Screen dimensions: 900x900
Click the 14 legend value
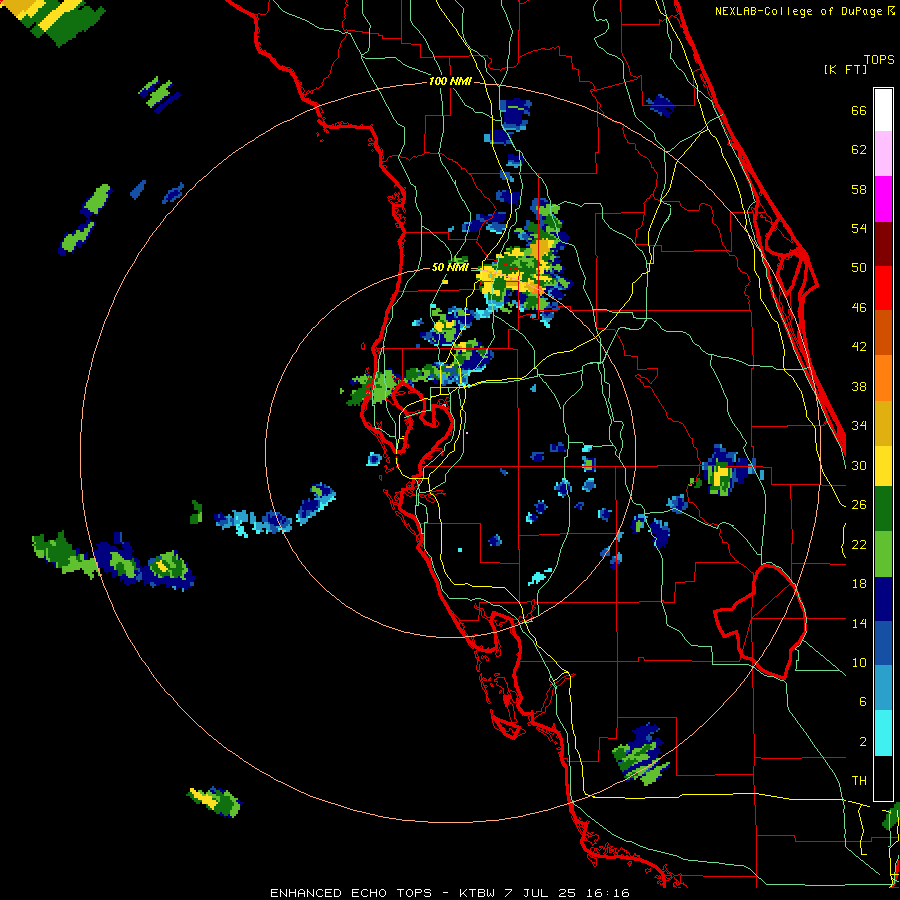[x=859, y=623]
